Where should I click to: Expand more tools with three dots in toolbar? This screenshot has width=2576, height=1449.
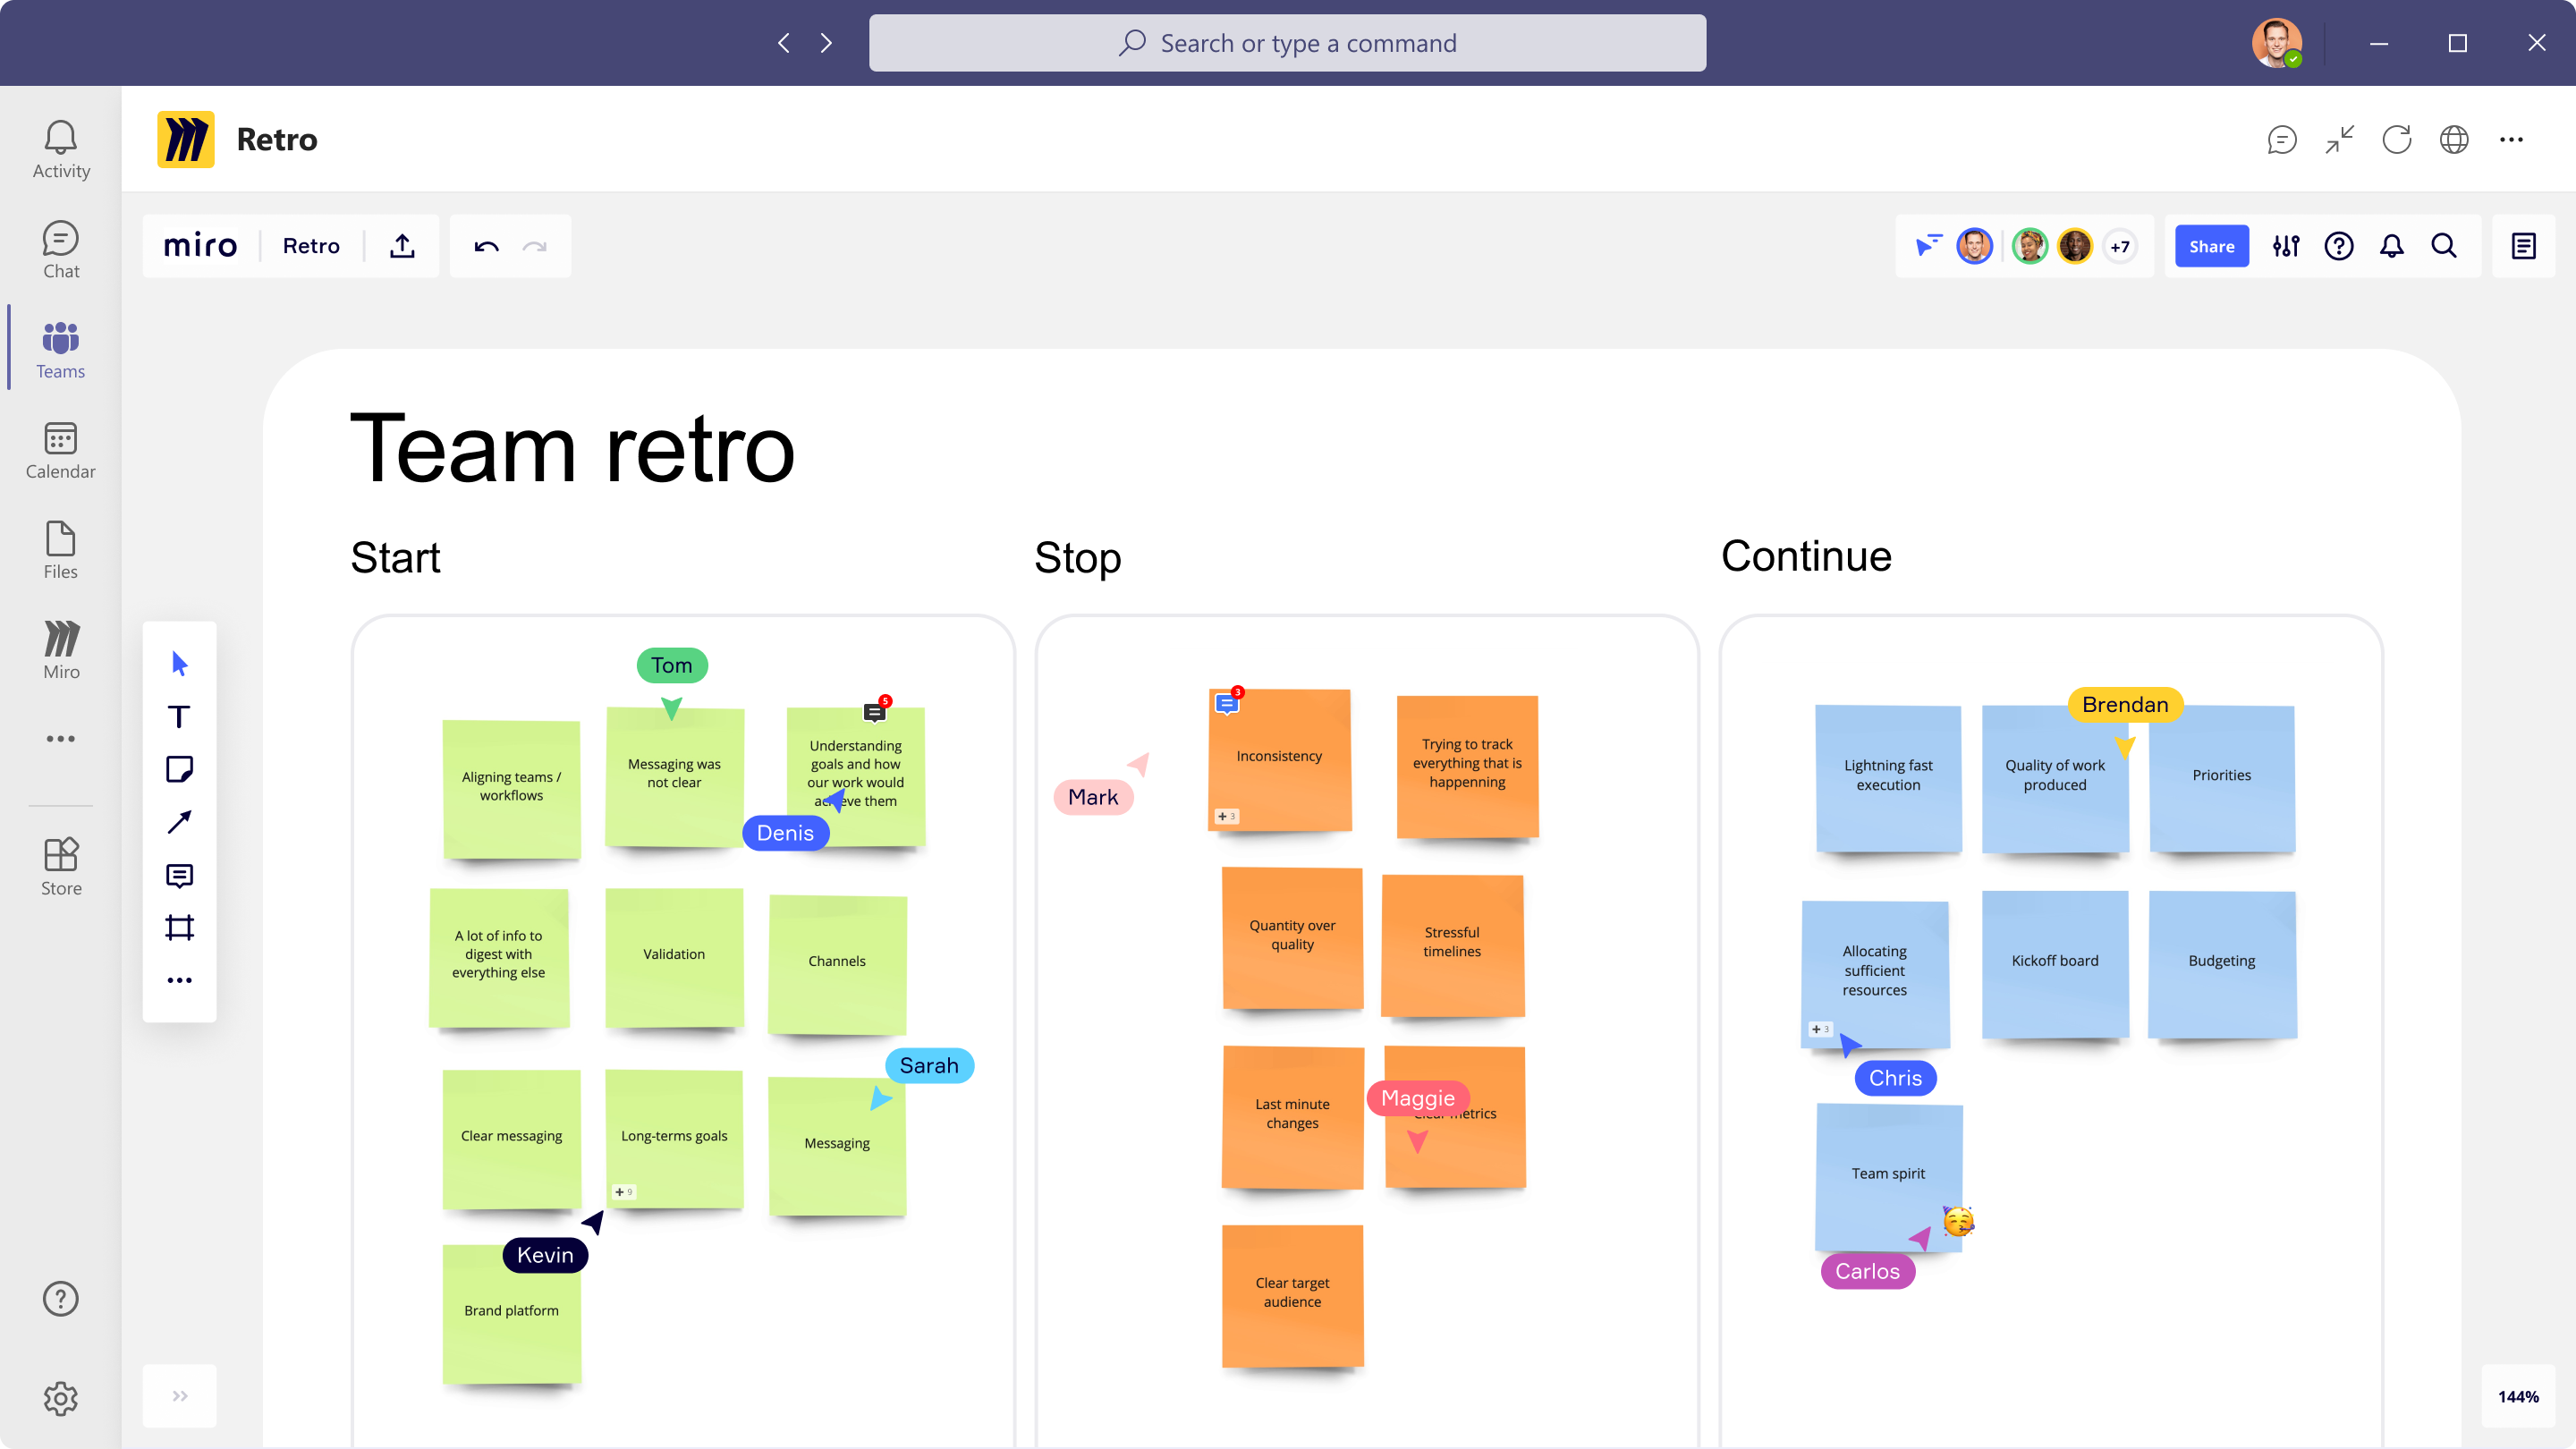pos(179,980)
